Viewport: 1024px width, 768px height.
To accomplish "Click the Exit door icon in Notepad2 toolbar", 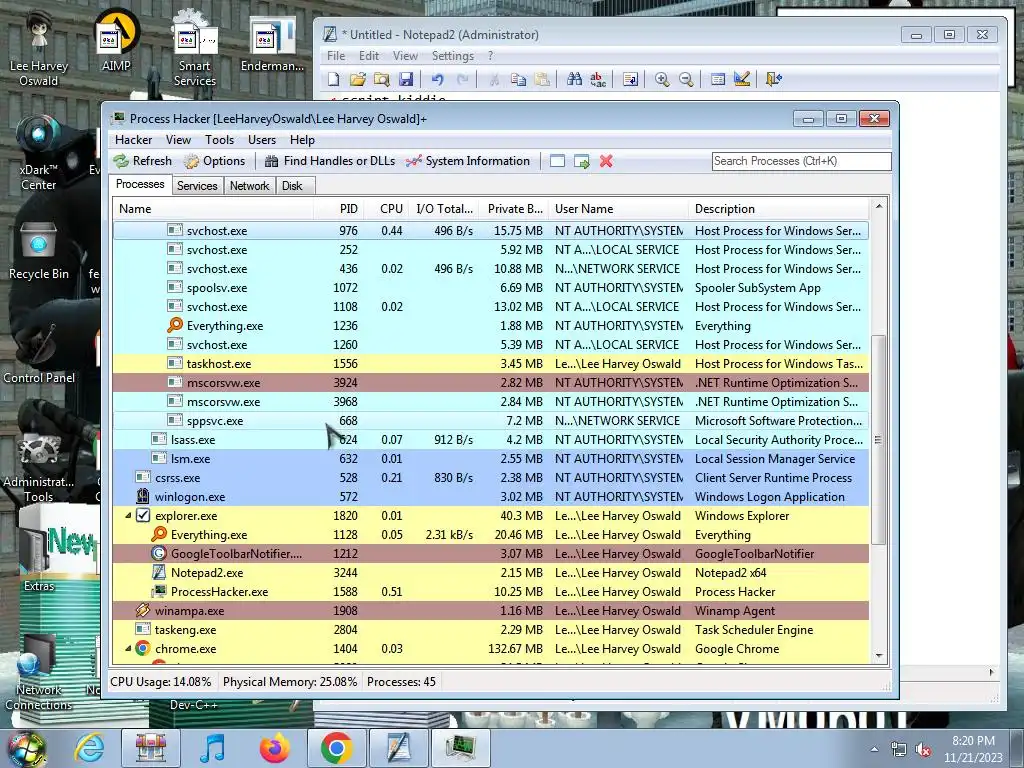I will pyautogui.click(x=773, y=80).
